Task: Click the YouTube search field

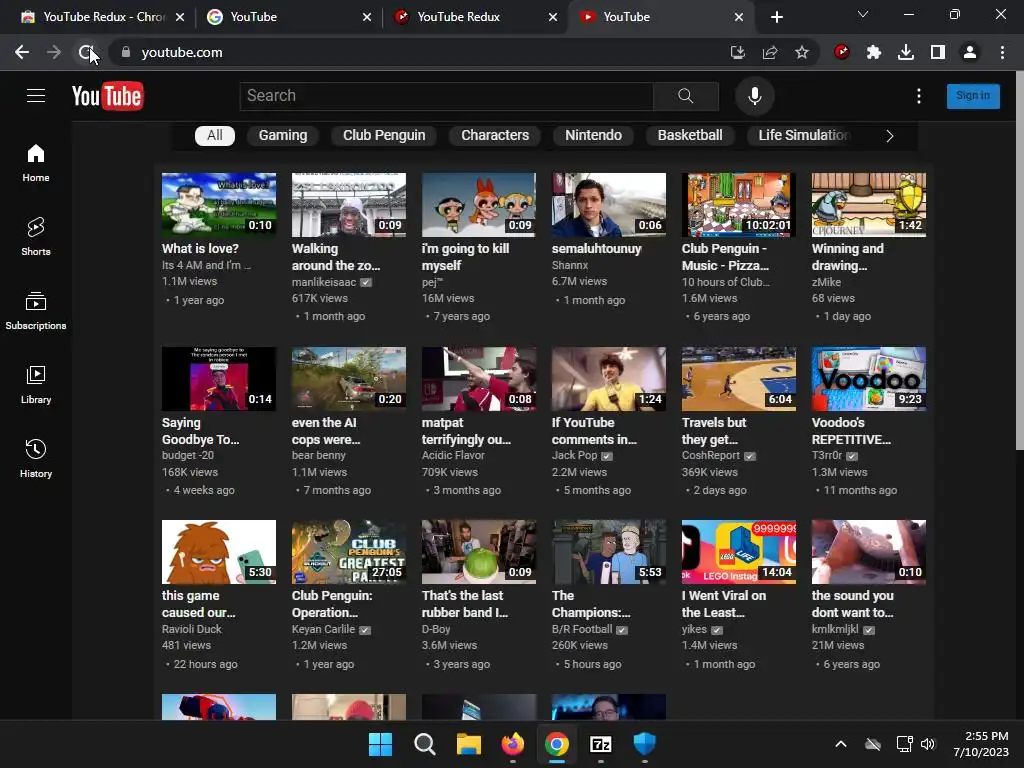Action: [x=447, y=96]
